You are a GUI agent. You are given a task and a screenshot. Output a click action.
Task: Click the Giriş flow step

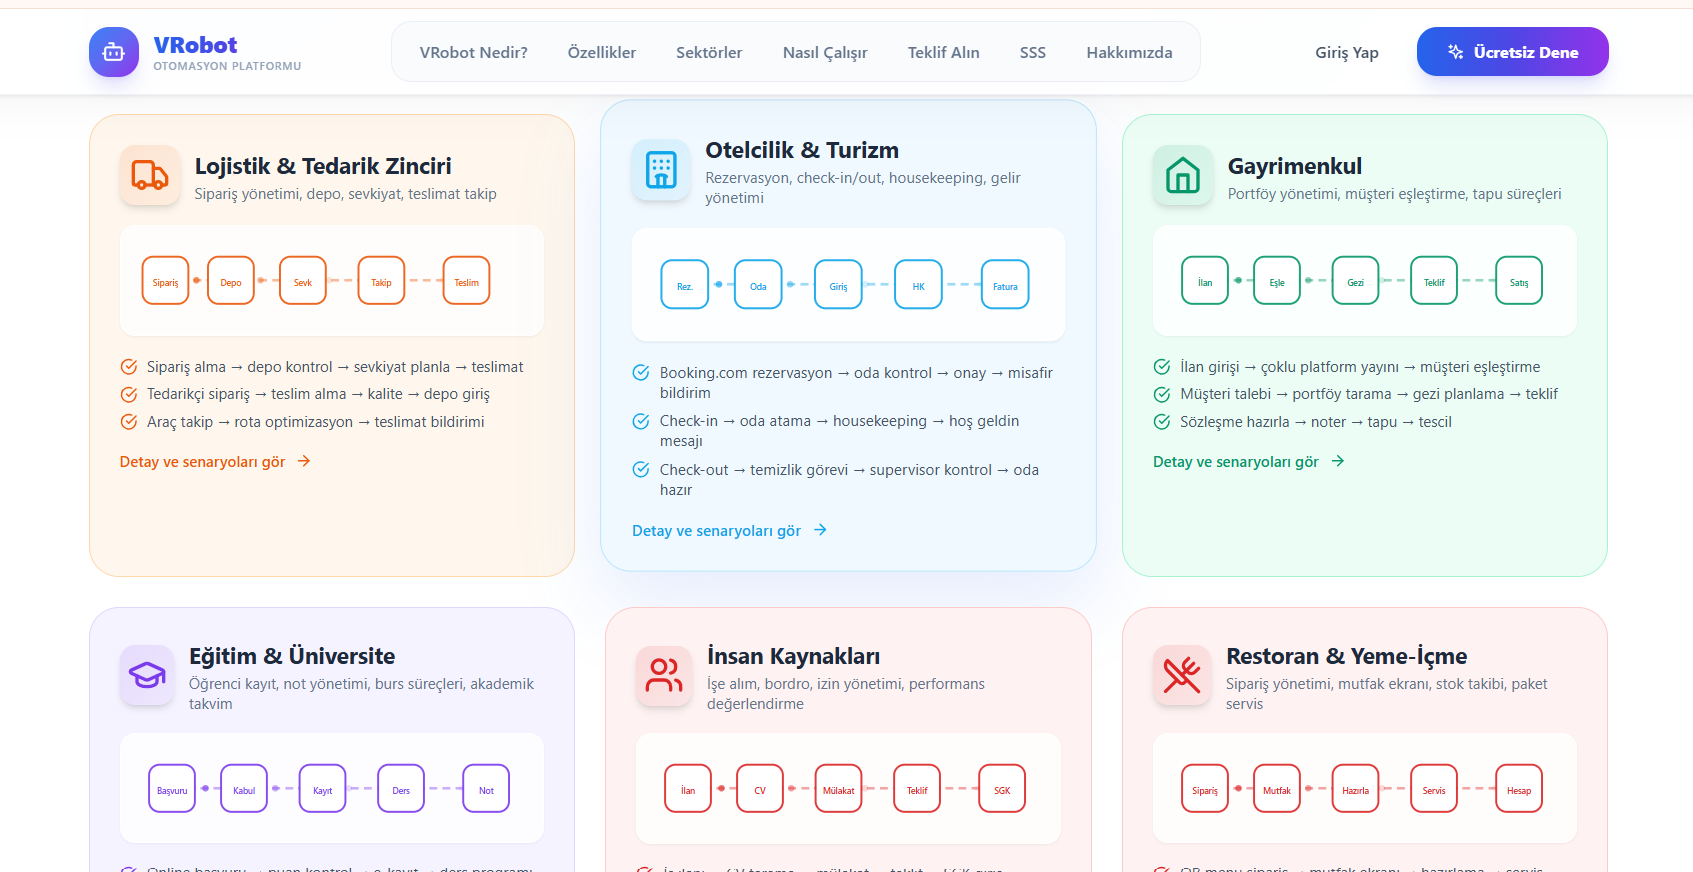coord(838,285)
